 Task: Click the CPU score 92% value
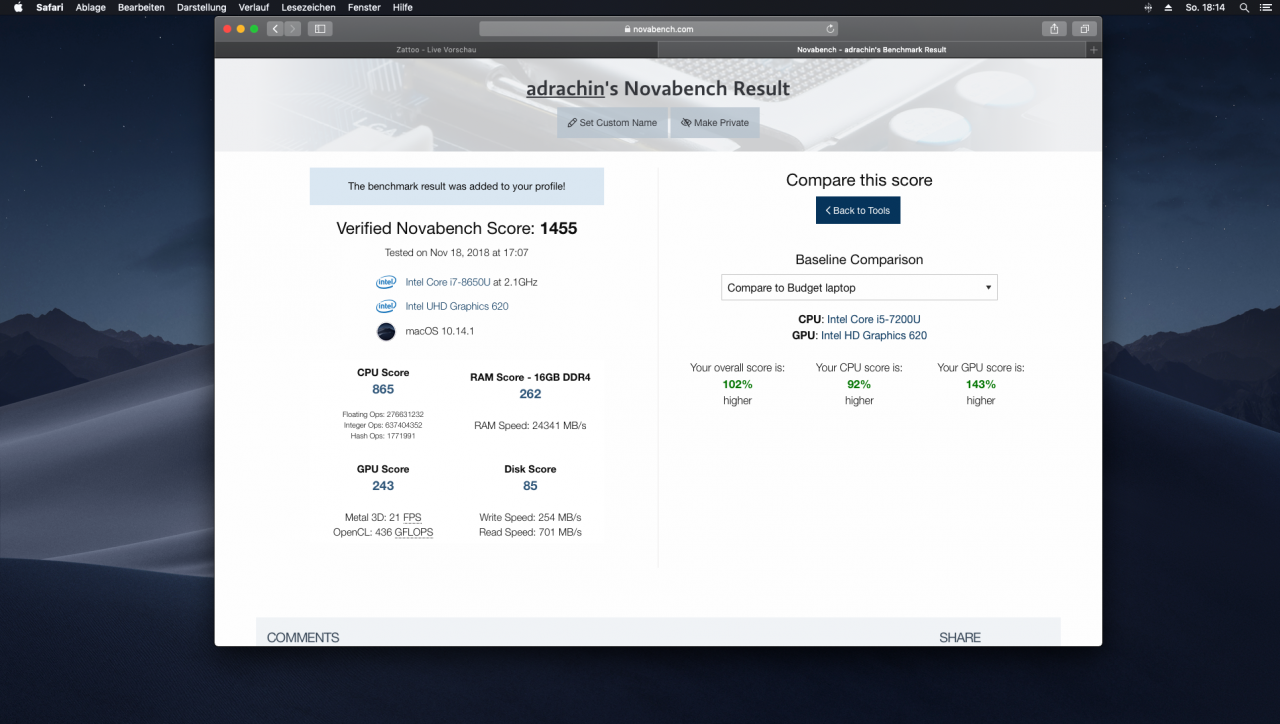click(x=859, y=384)
